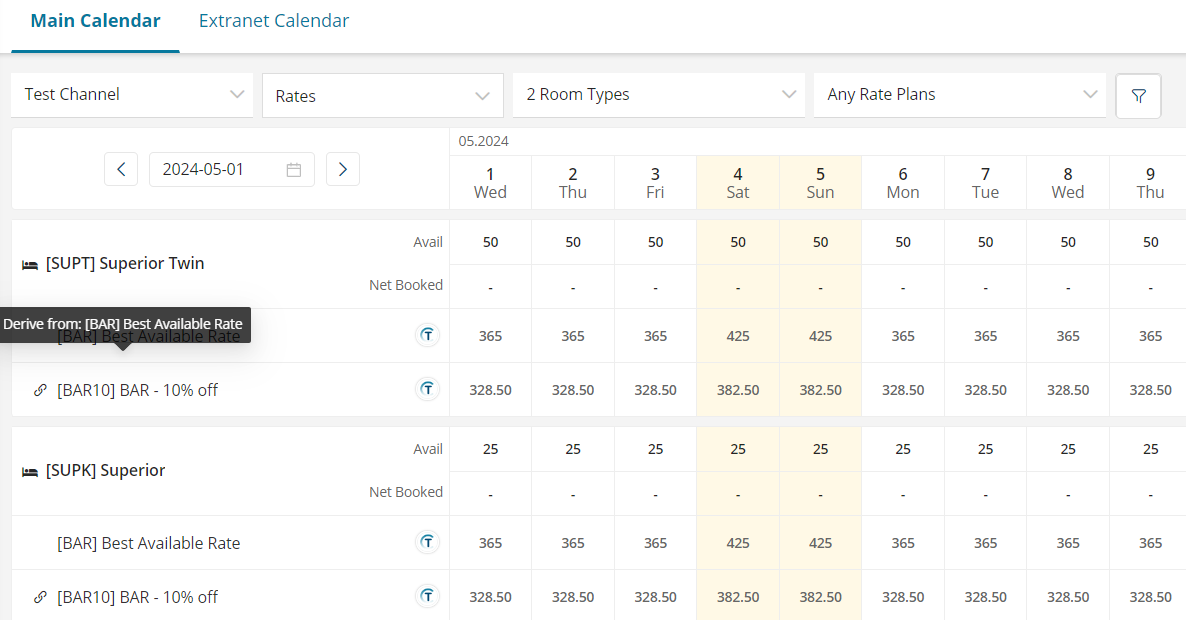Expand the 2 Room Types dropdown
The width and height of the screenshot is (1186, 620).
[659, 95]
